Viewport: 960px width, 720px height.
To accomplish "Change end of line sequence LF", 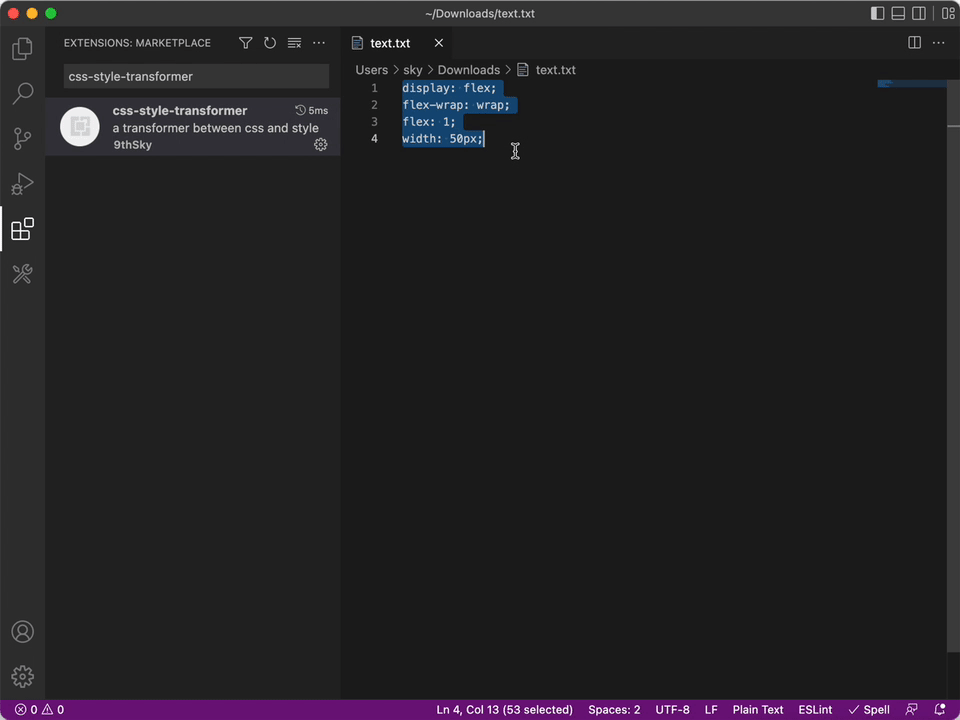I will pos(711,710).
